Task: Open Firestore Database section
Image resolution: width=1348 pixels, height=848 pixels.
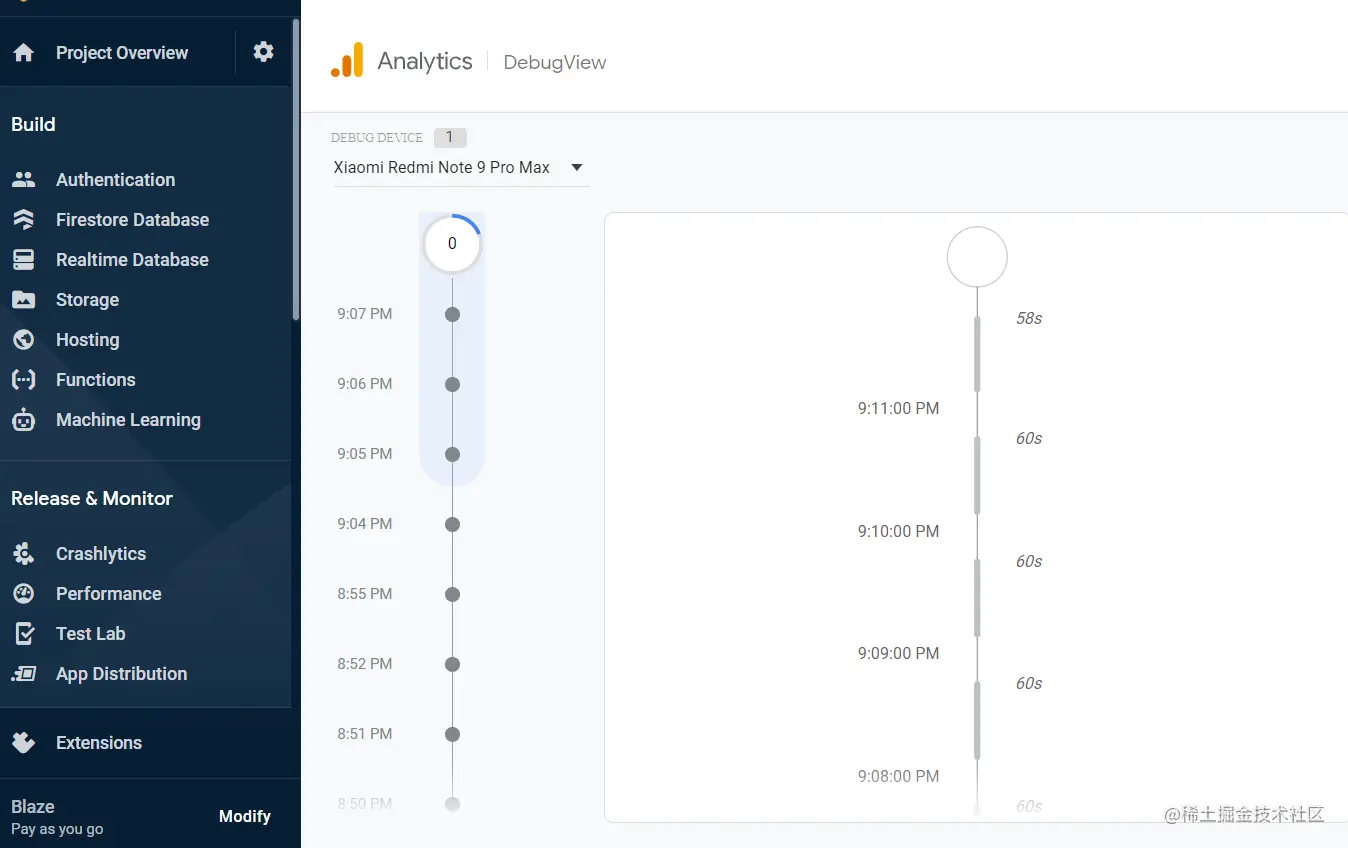Action: click(x=132, y=220)
